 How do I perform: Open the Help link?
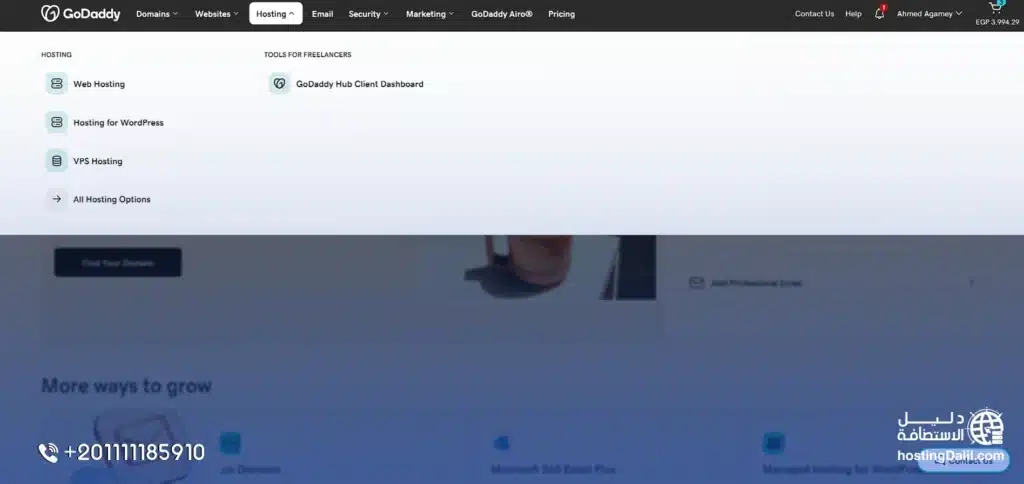(x=853, y=14)
